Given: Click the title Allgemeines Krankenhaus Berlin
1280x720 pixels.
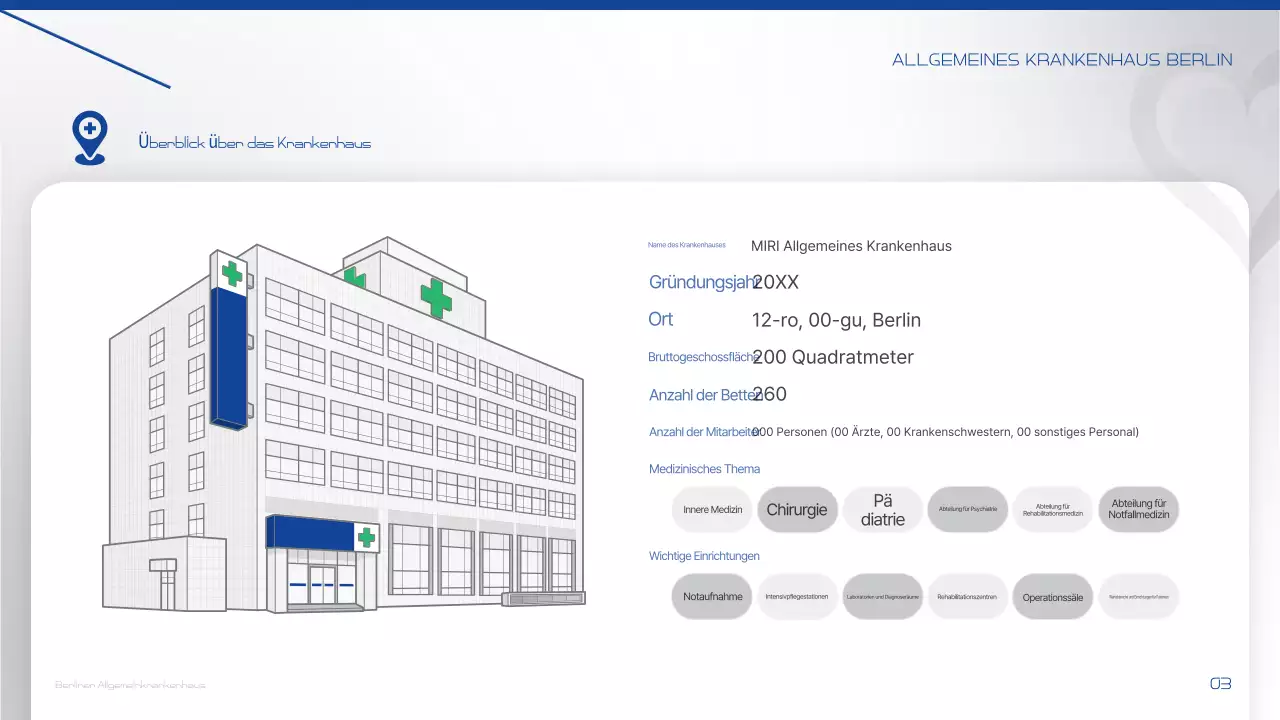Looking at the screenshot, I should [x=1063, y=59].
